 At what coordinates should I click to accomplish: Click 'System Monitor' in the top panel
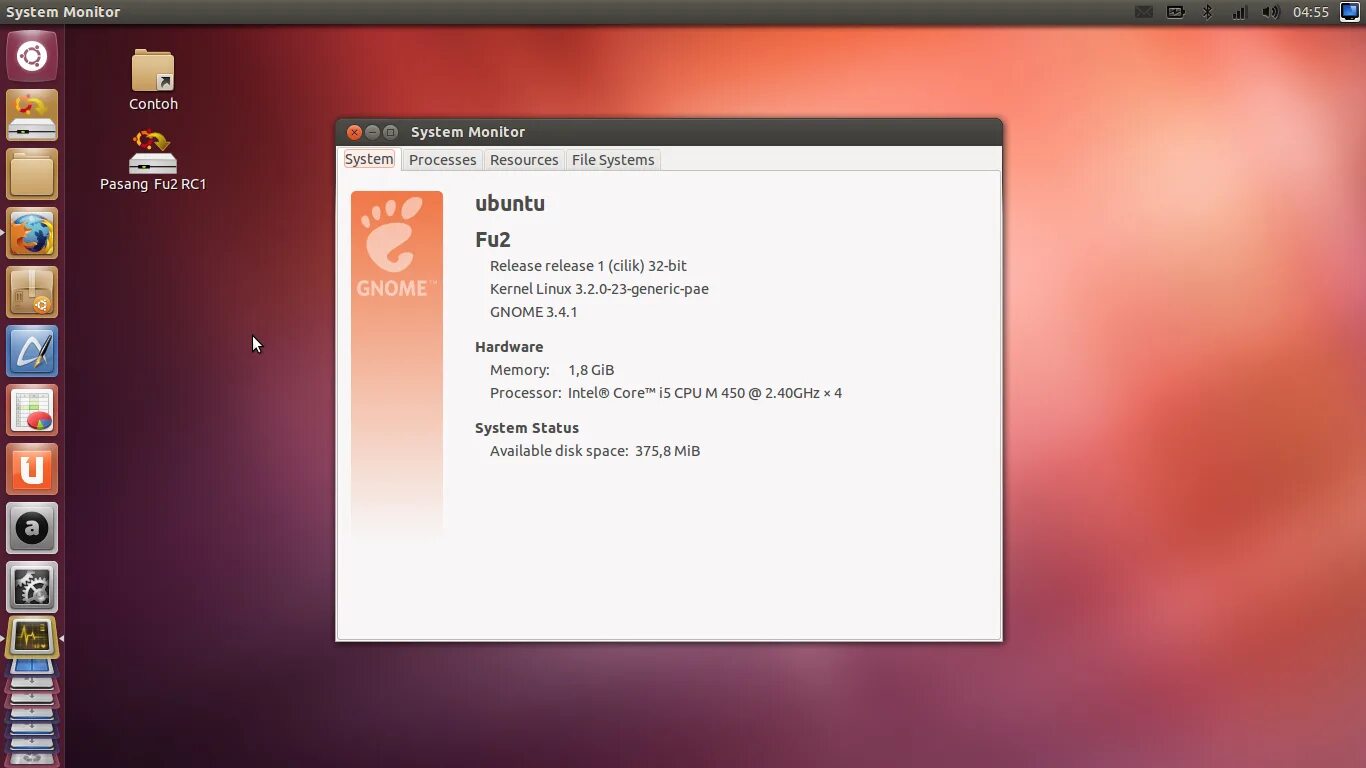[63, 12]
